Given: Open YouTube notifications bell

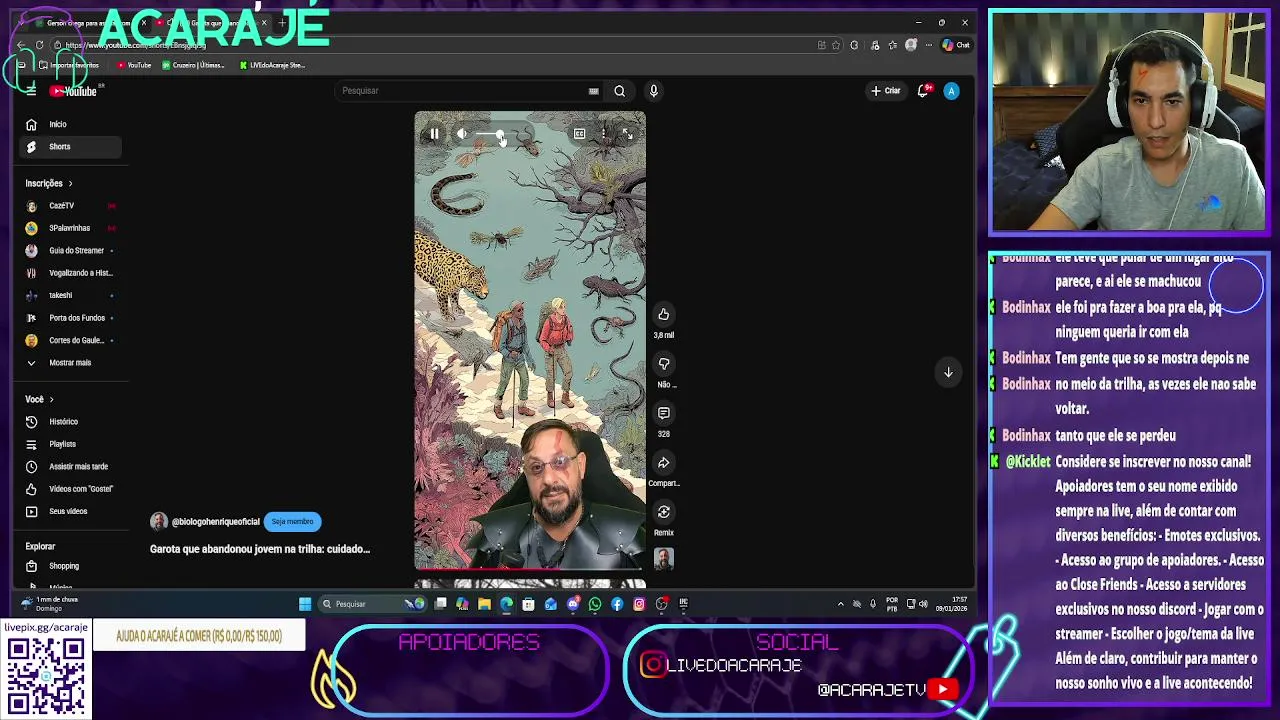Looking at the screenshot, I should point(924,91).
